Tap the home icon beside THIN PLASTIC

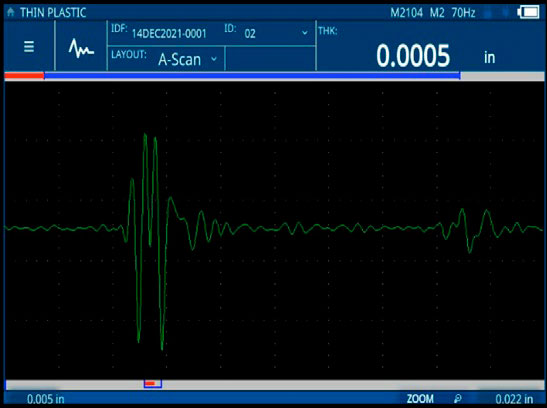point(11,12)
